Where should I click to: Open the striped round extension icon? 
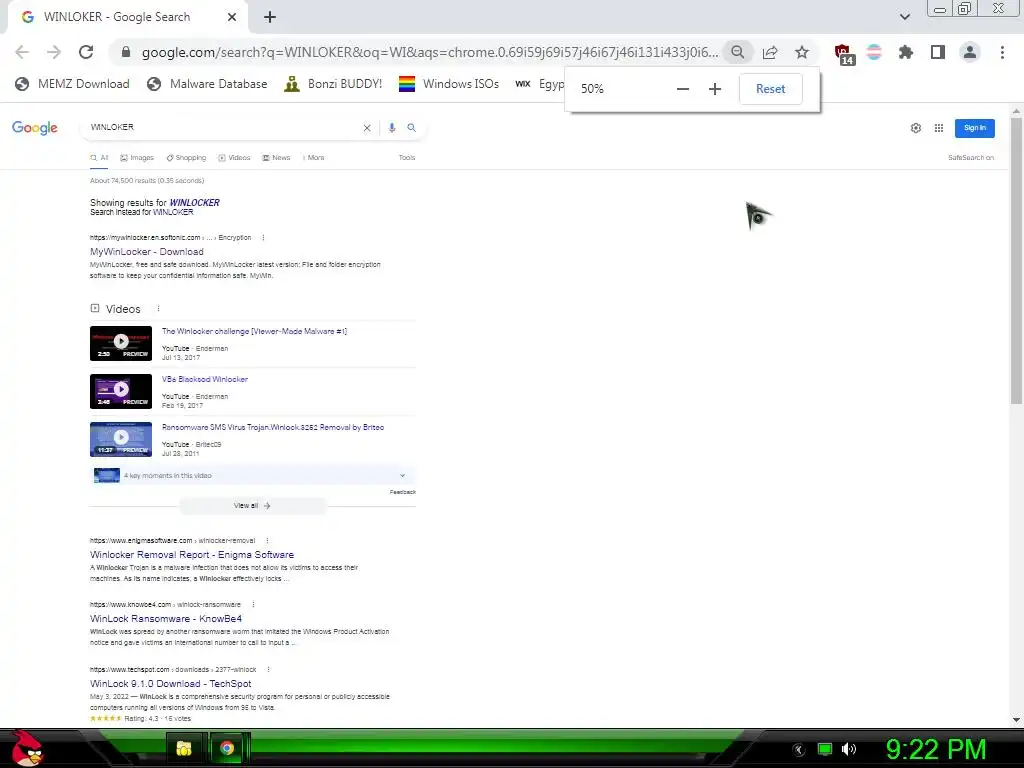pyautogui.click(x=874, y=52)
